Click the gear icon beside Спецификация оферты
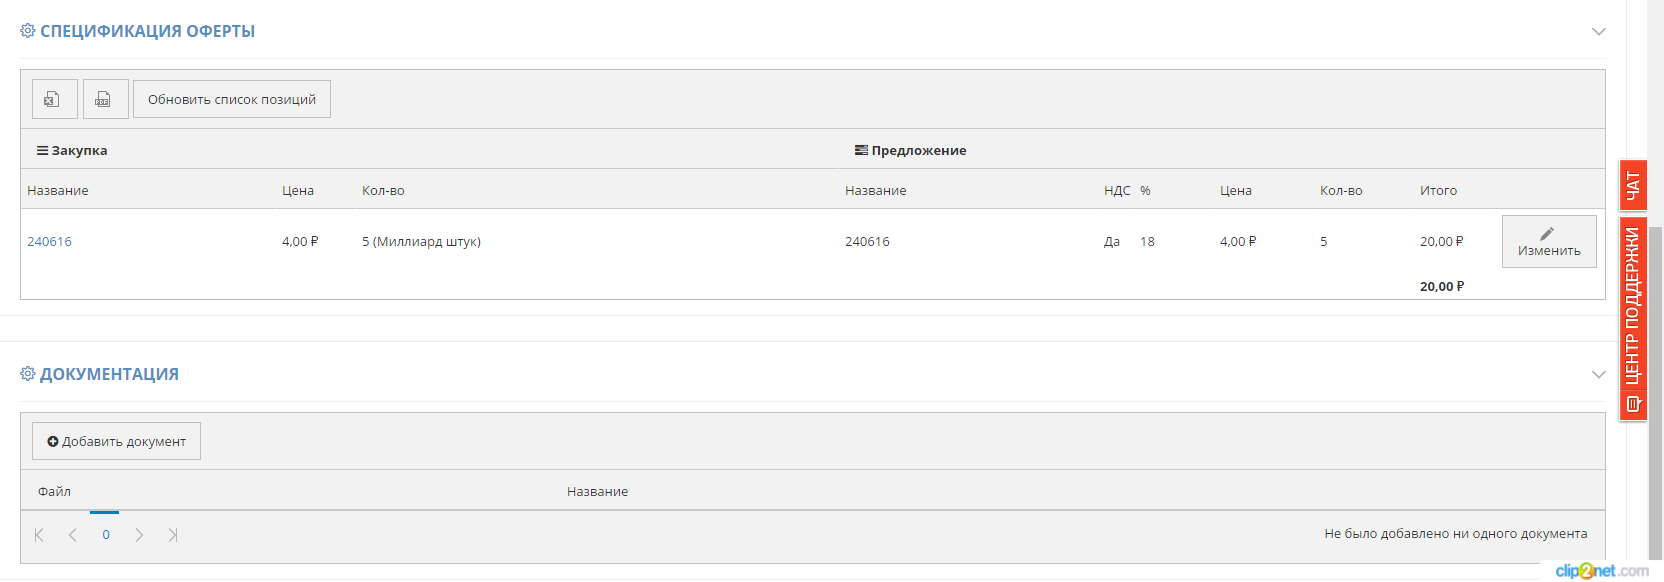Viewport: 1664px width, 582px height. 28,31
